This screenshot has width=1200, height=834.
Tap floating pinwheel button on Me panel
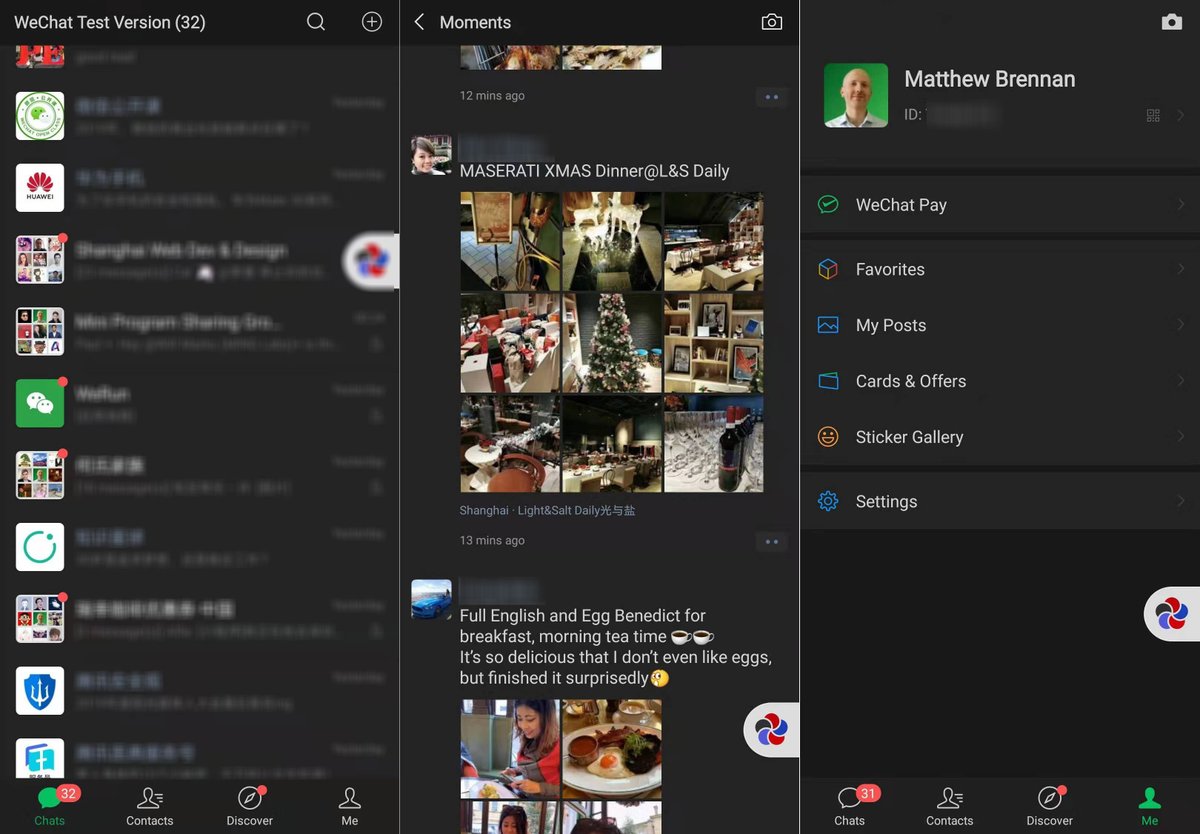pyautogui.click(x=1172, y=613)
